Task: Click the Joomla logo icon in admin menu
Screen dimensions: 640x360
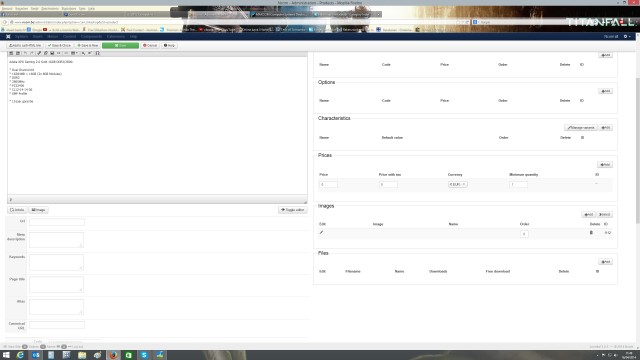Action: [x=8, y=36]
